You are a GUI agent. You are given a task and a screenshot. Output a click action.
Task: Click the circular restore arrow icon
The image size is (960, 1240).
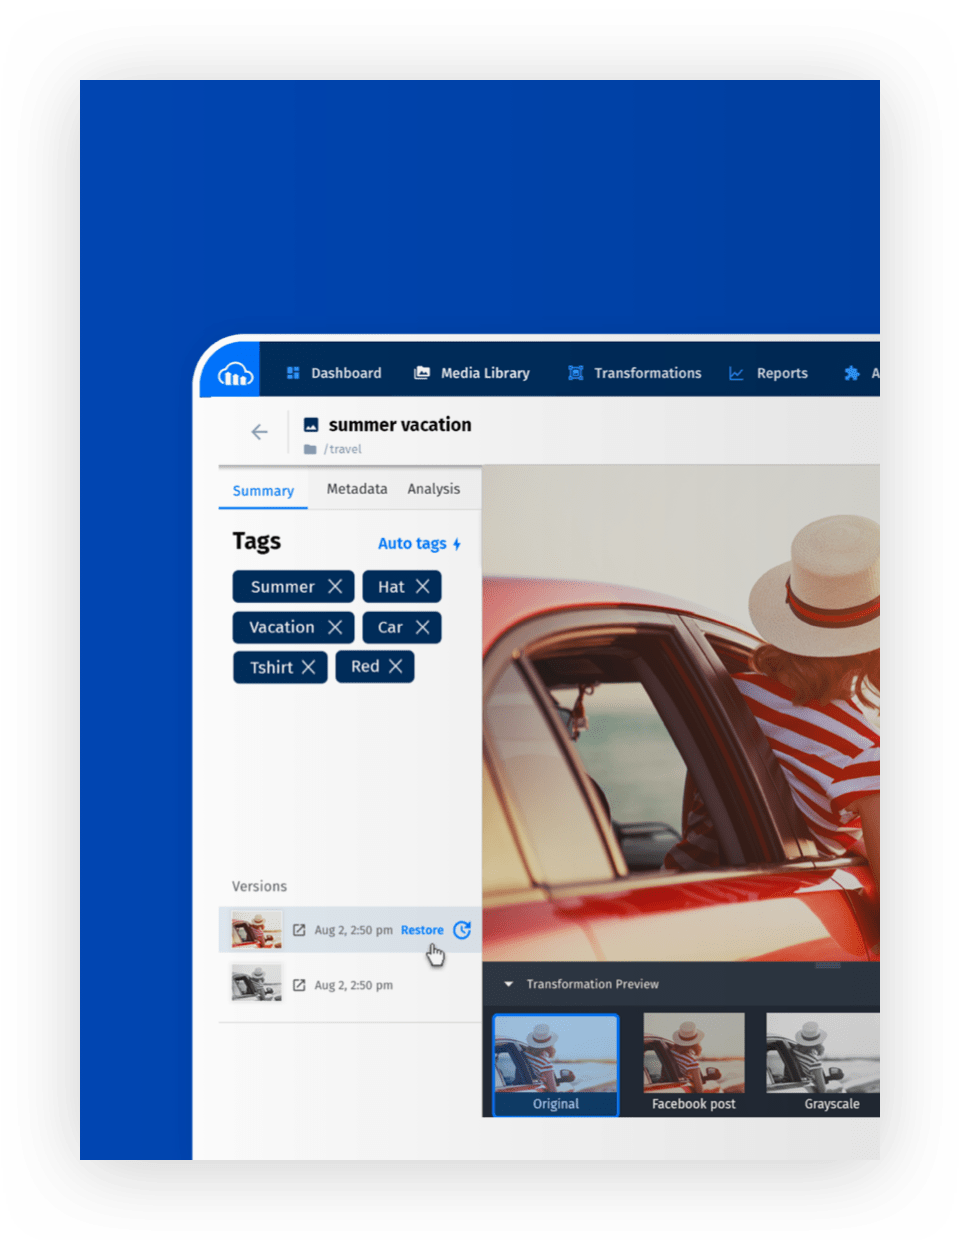pos(462,930)
